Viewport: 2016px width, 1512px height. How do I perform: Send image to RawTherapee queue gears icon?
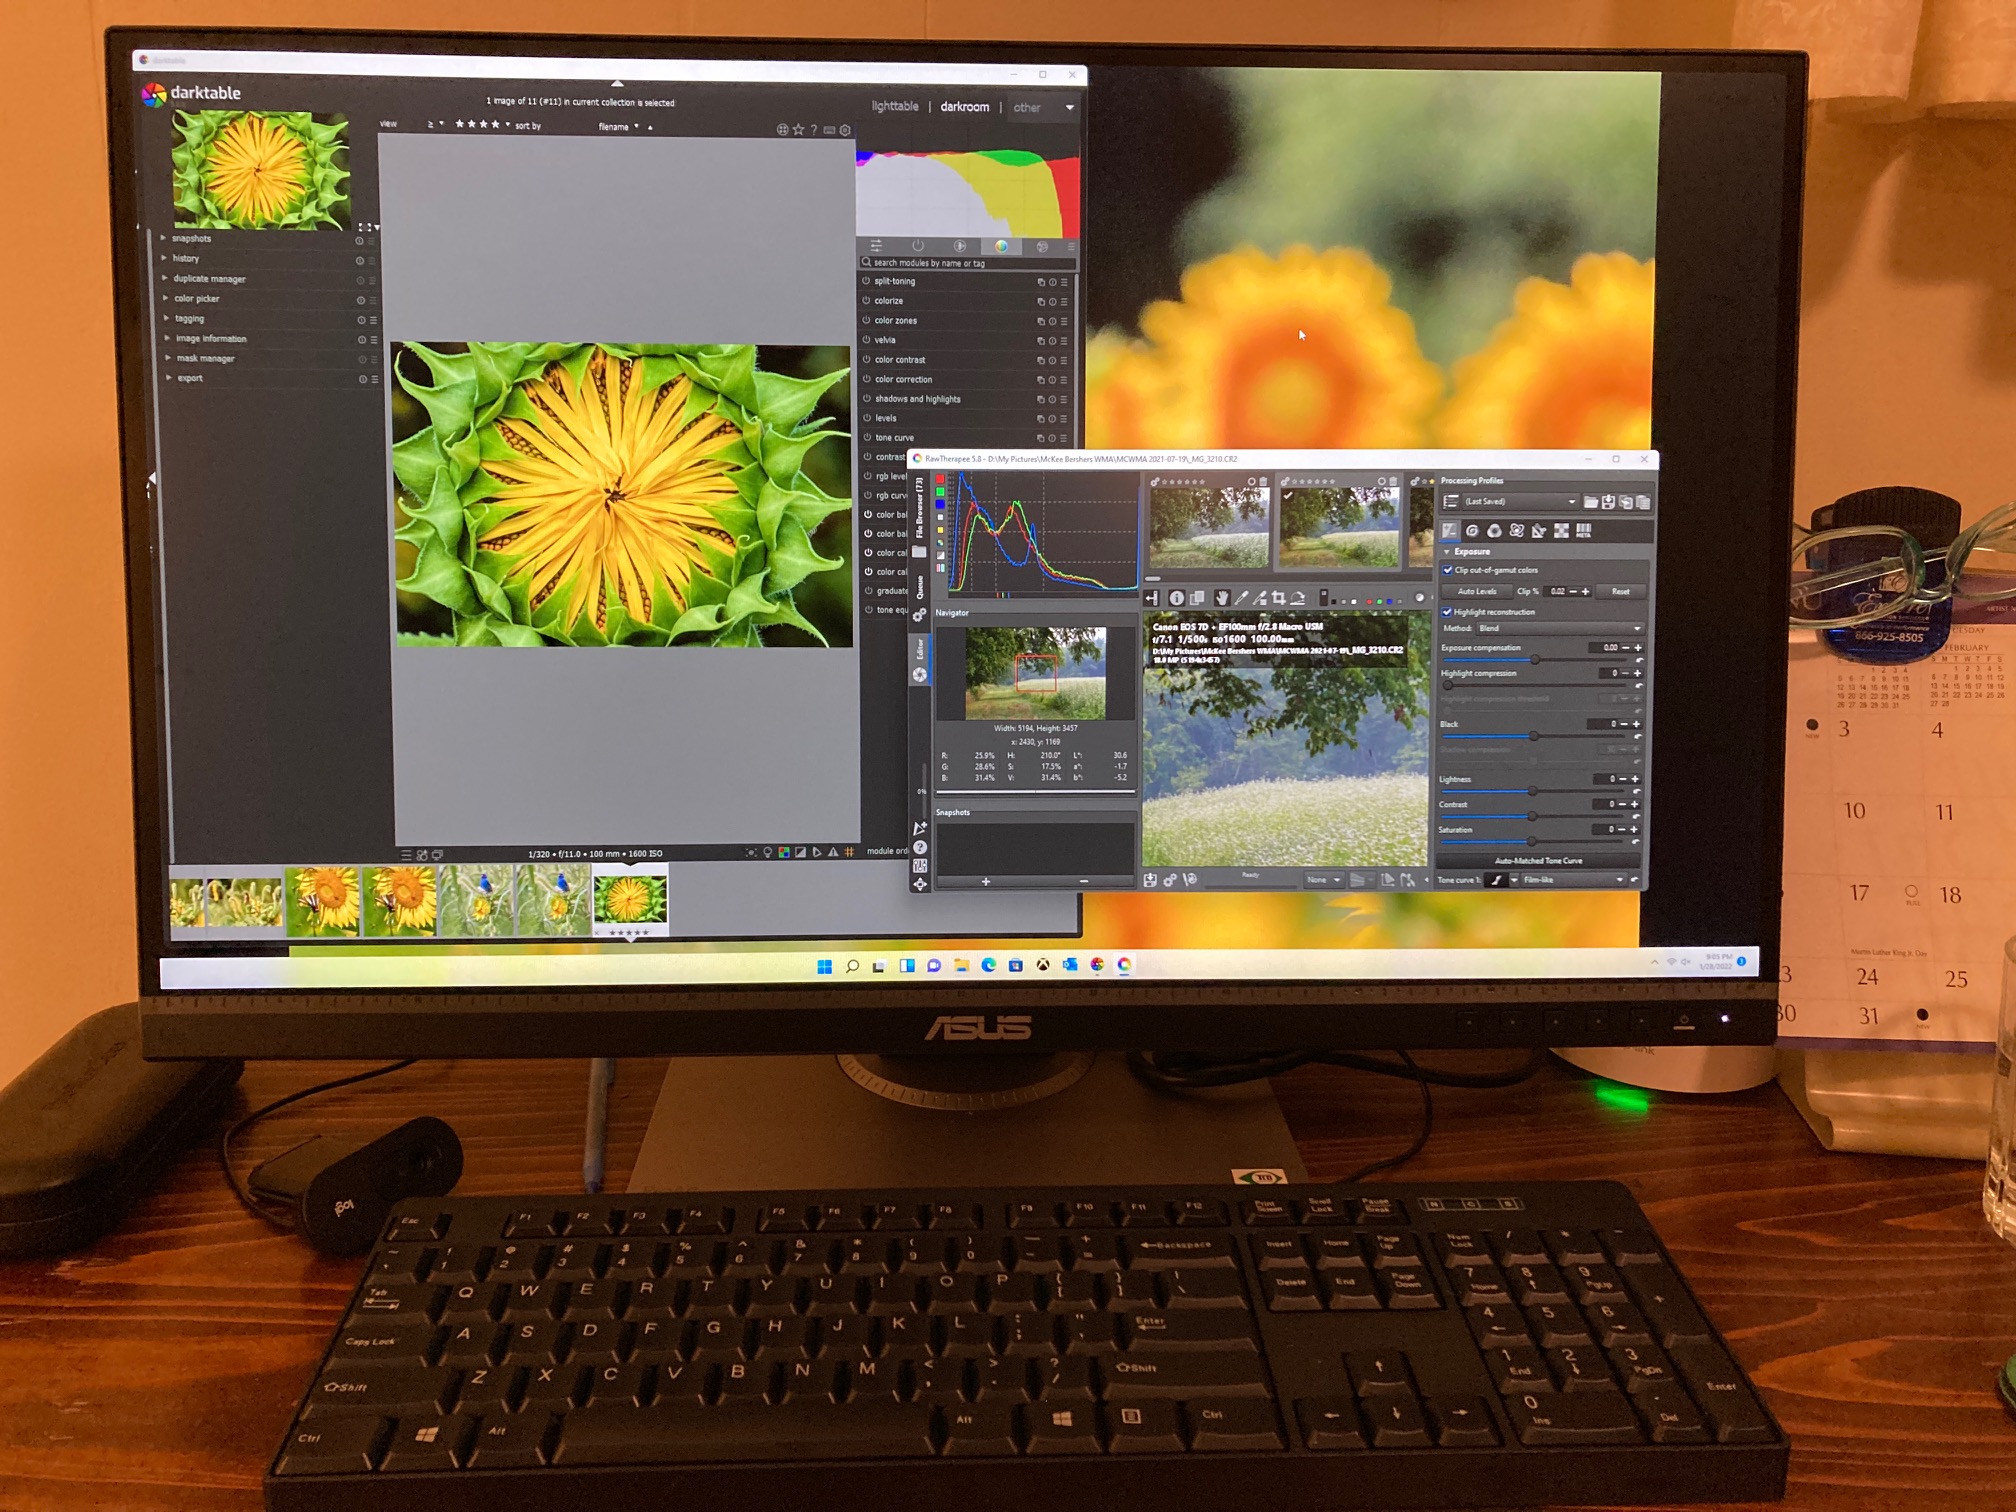pos(1170,880)
